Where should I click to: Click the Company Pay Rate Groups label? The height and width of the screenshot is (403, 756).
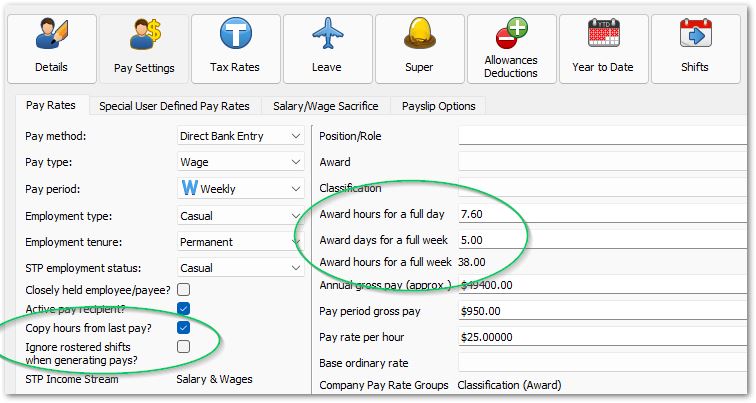point(384,385)
